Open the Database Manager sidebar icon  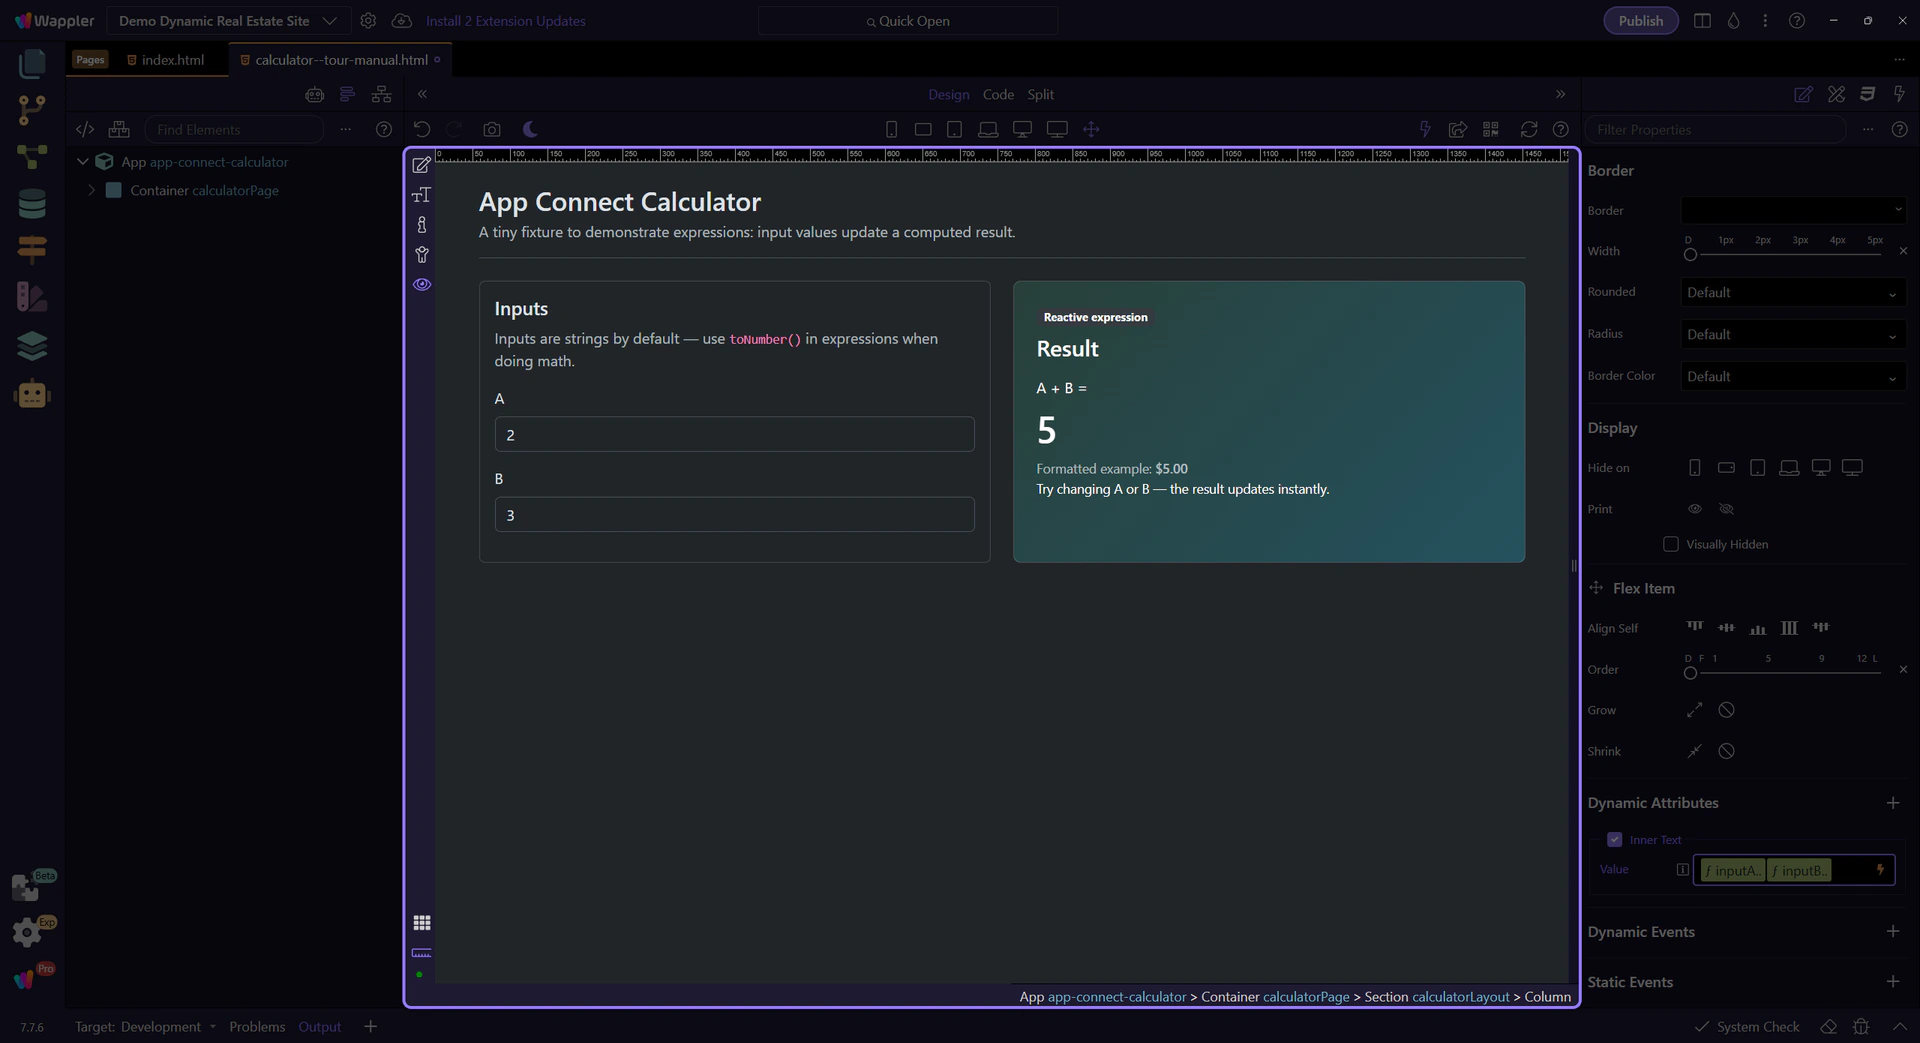click(32, 204)
